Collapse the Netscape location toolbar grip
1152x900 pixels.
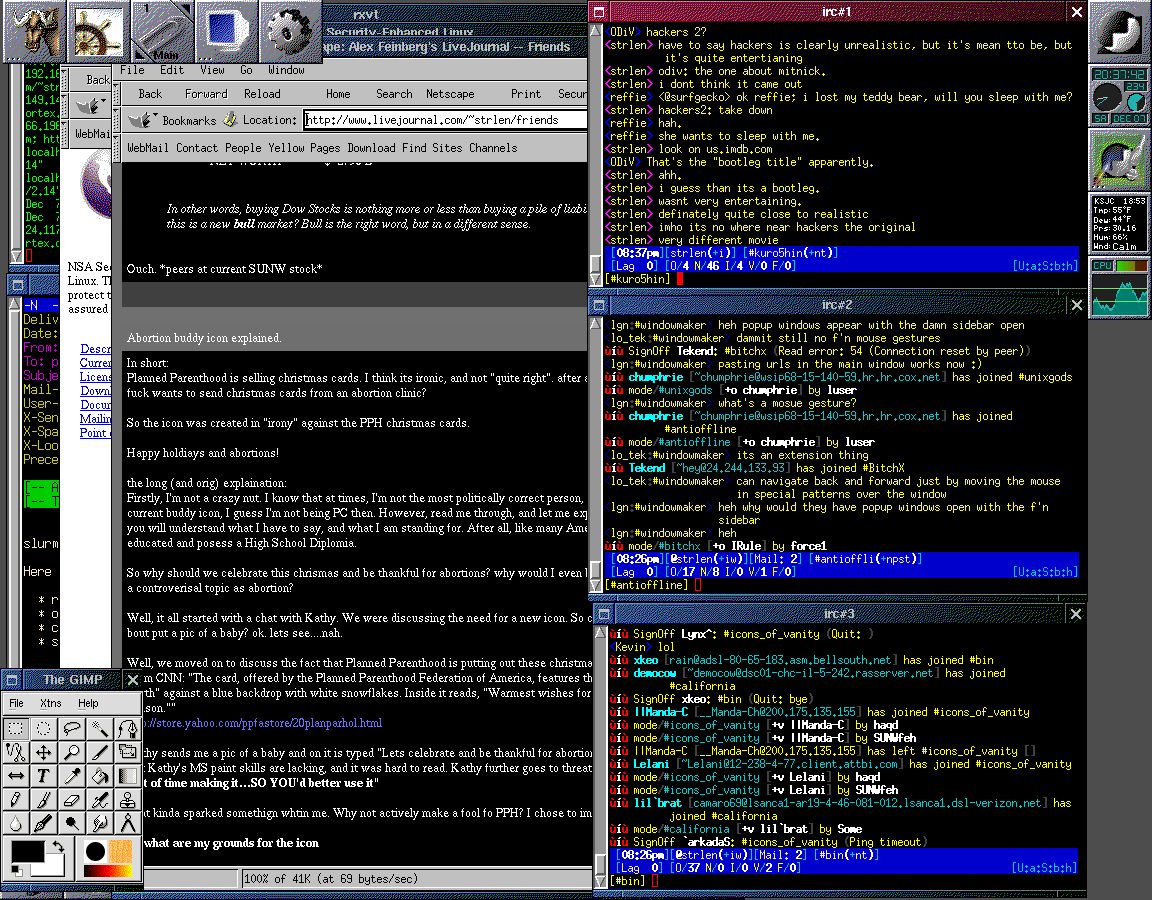115,120
